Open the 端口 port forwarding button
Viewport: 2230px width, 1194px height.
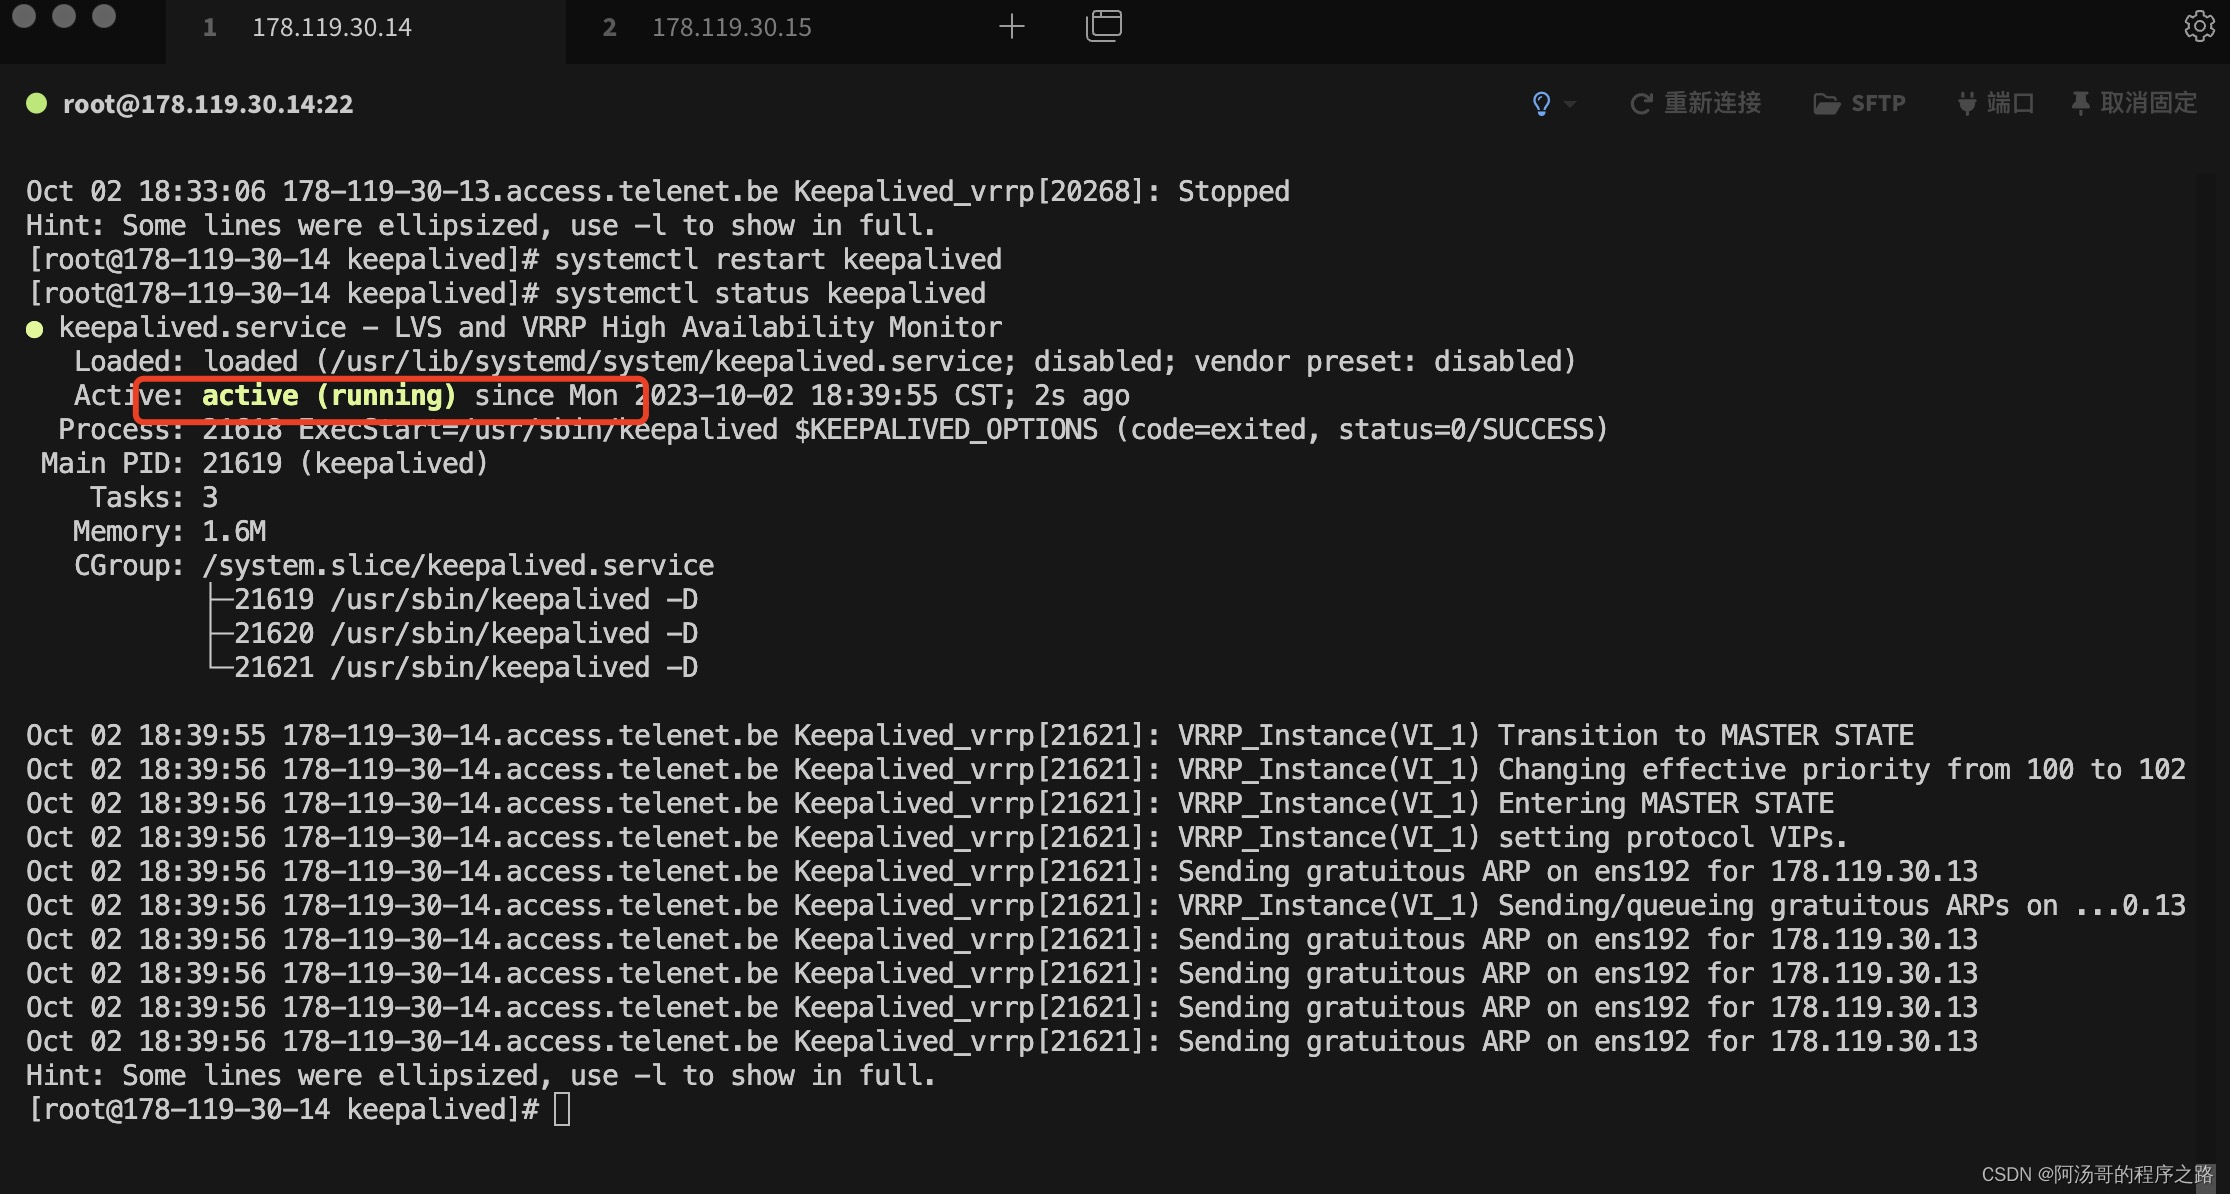tap(1995, 103)
